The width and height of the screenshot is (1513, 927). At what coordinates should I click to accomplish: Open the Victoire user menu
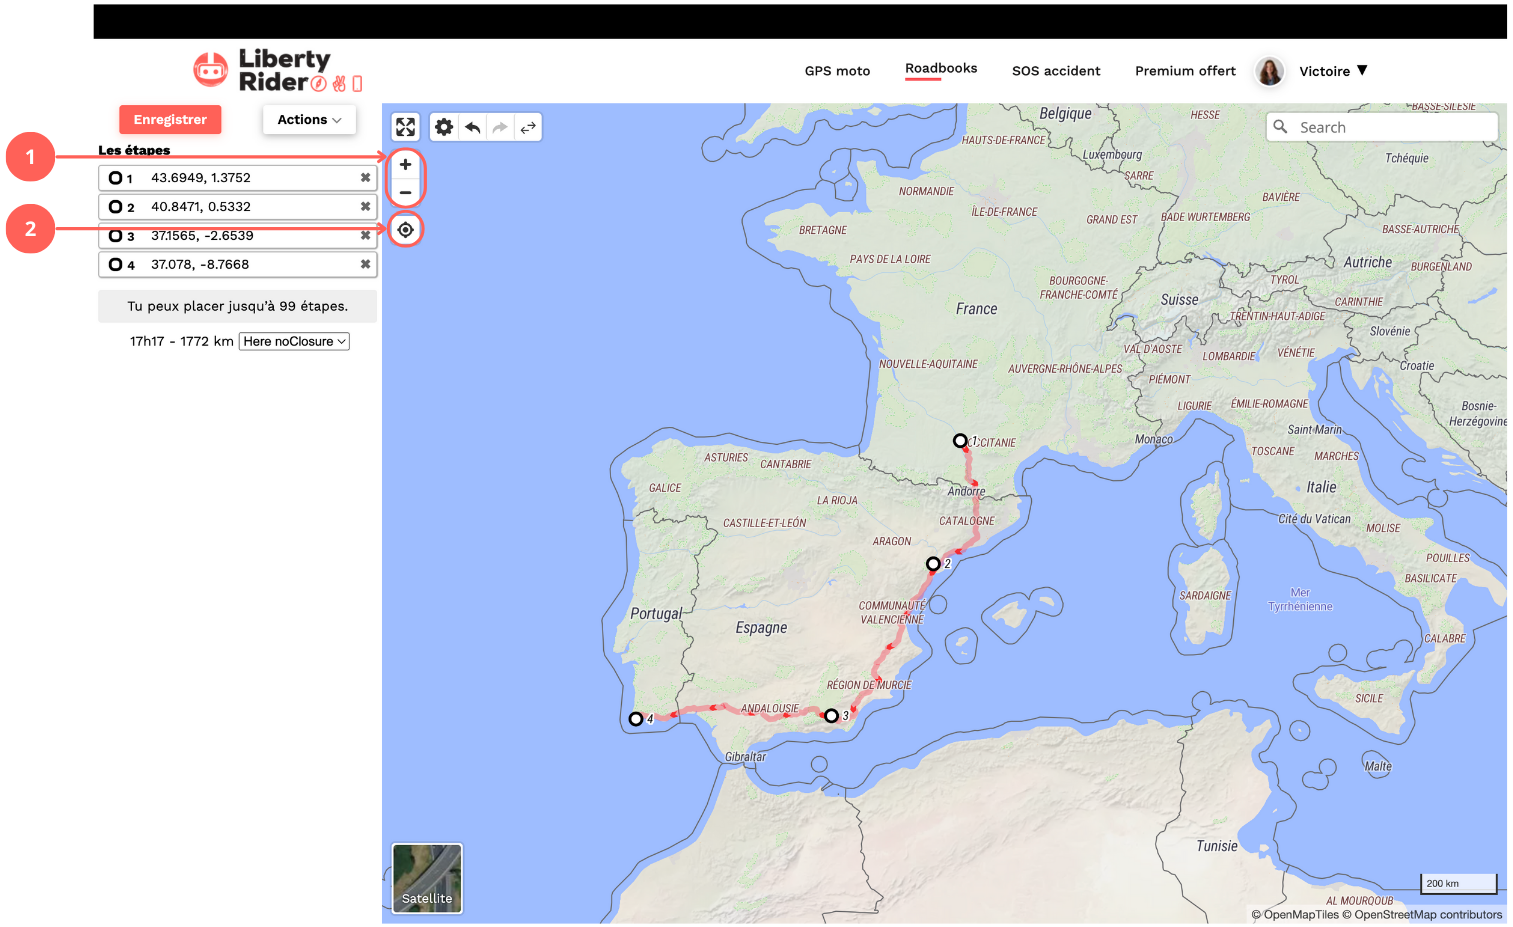[1332, 71]
